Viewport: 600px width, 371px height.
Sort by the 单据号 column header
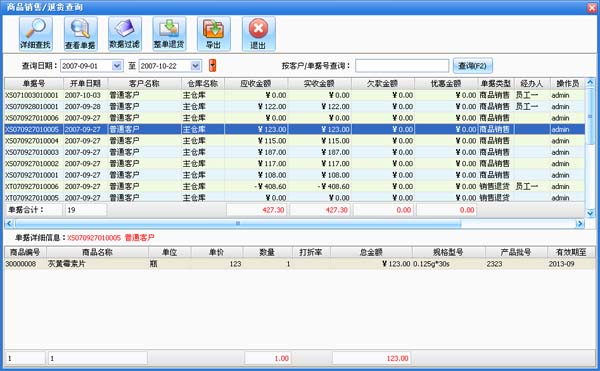point(34,83)
